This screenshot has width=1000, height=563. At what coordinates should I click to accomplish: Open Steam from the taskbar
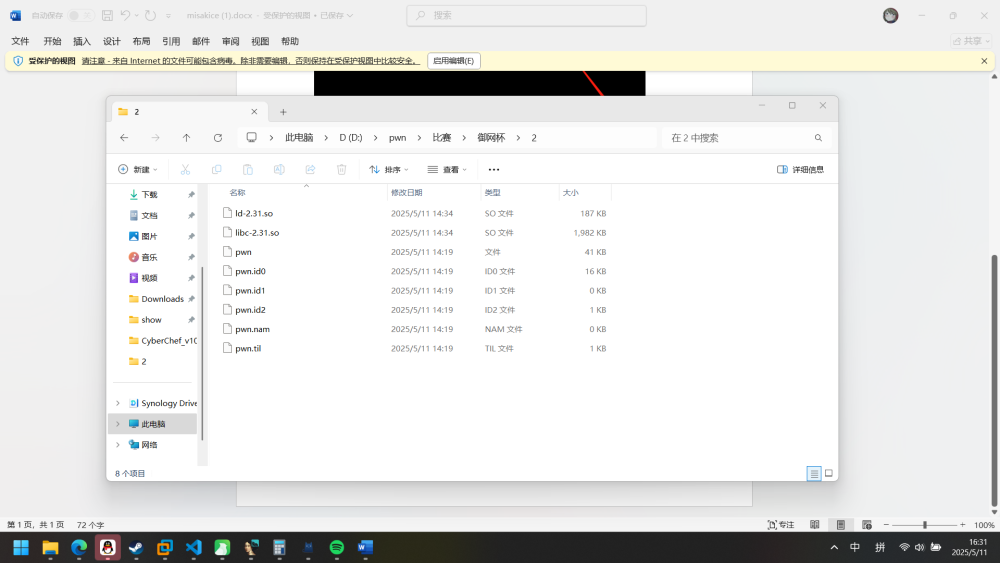click(136, 547)
